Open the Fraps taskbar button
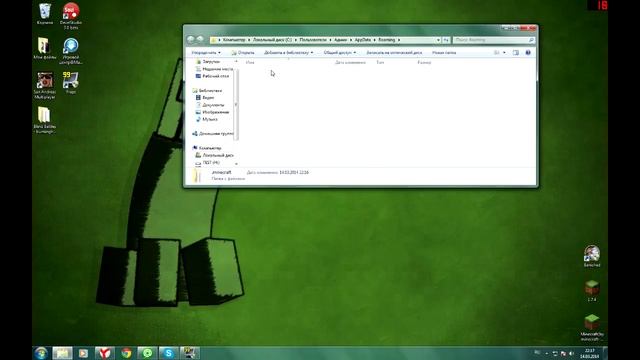 [190, 353]
